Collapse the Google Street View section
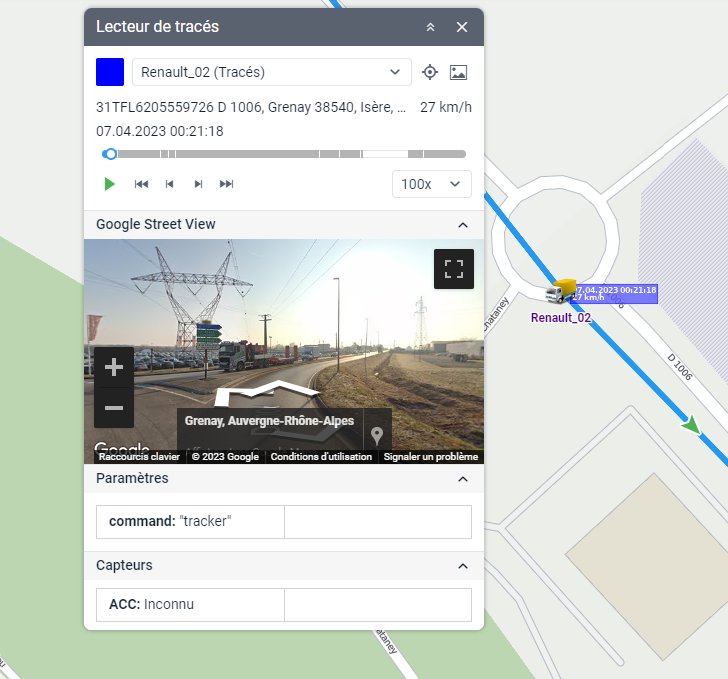This screenshot has height=679, width=728. click(463, 225)
